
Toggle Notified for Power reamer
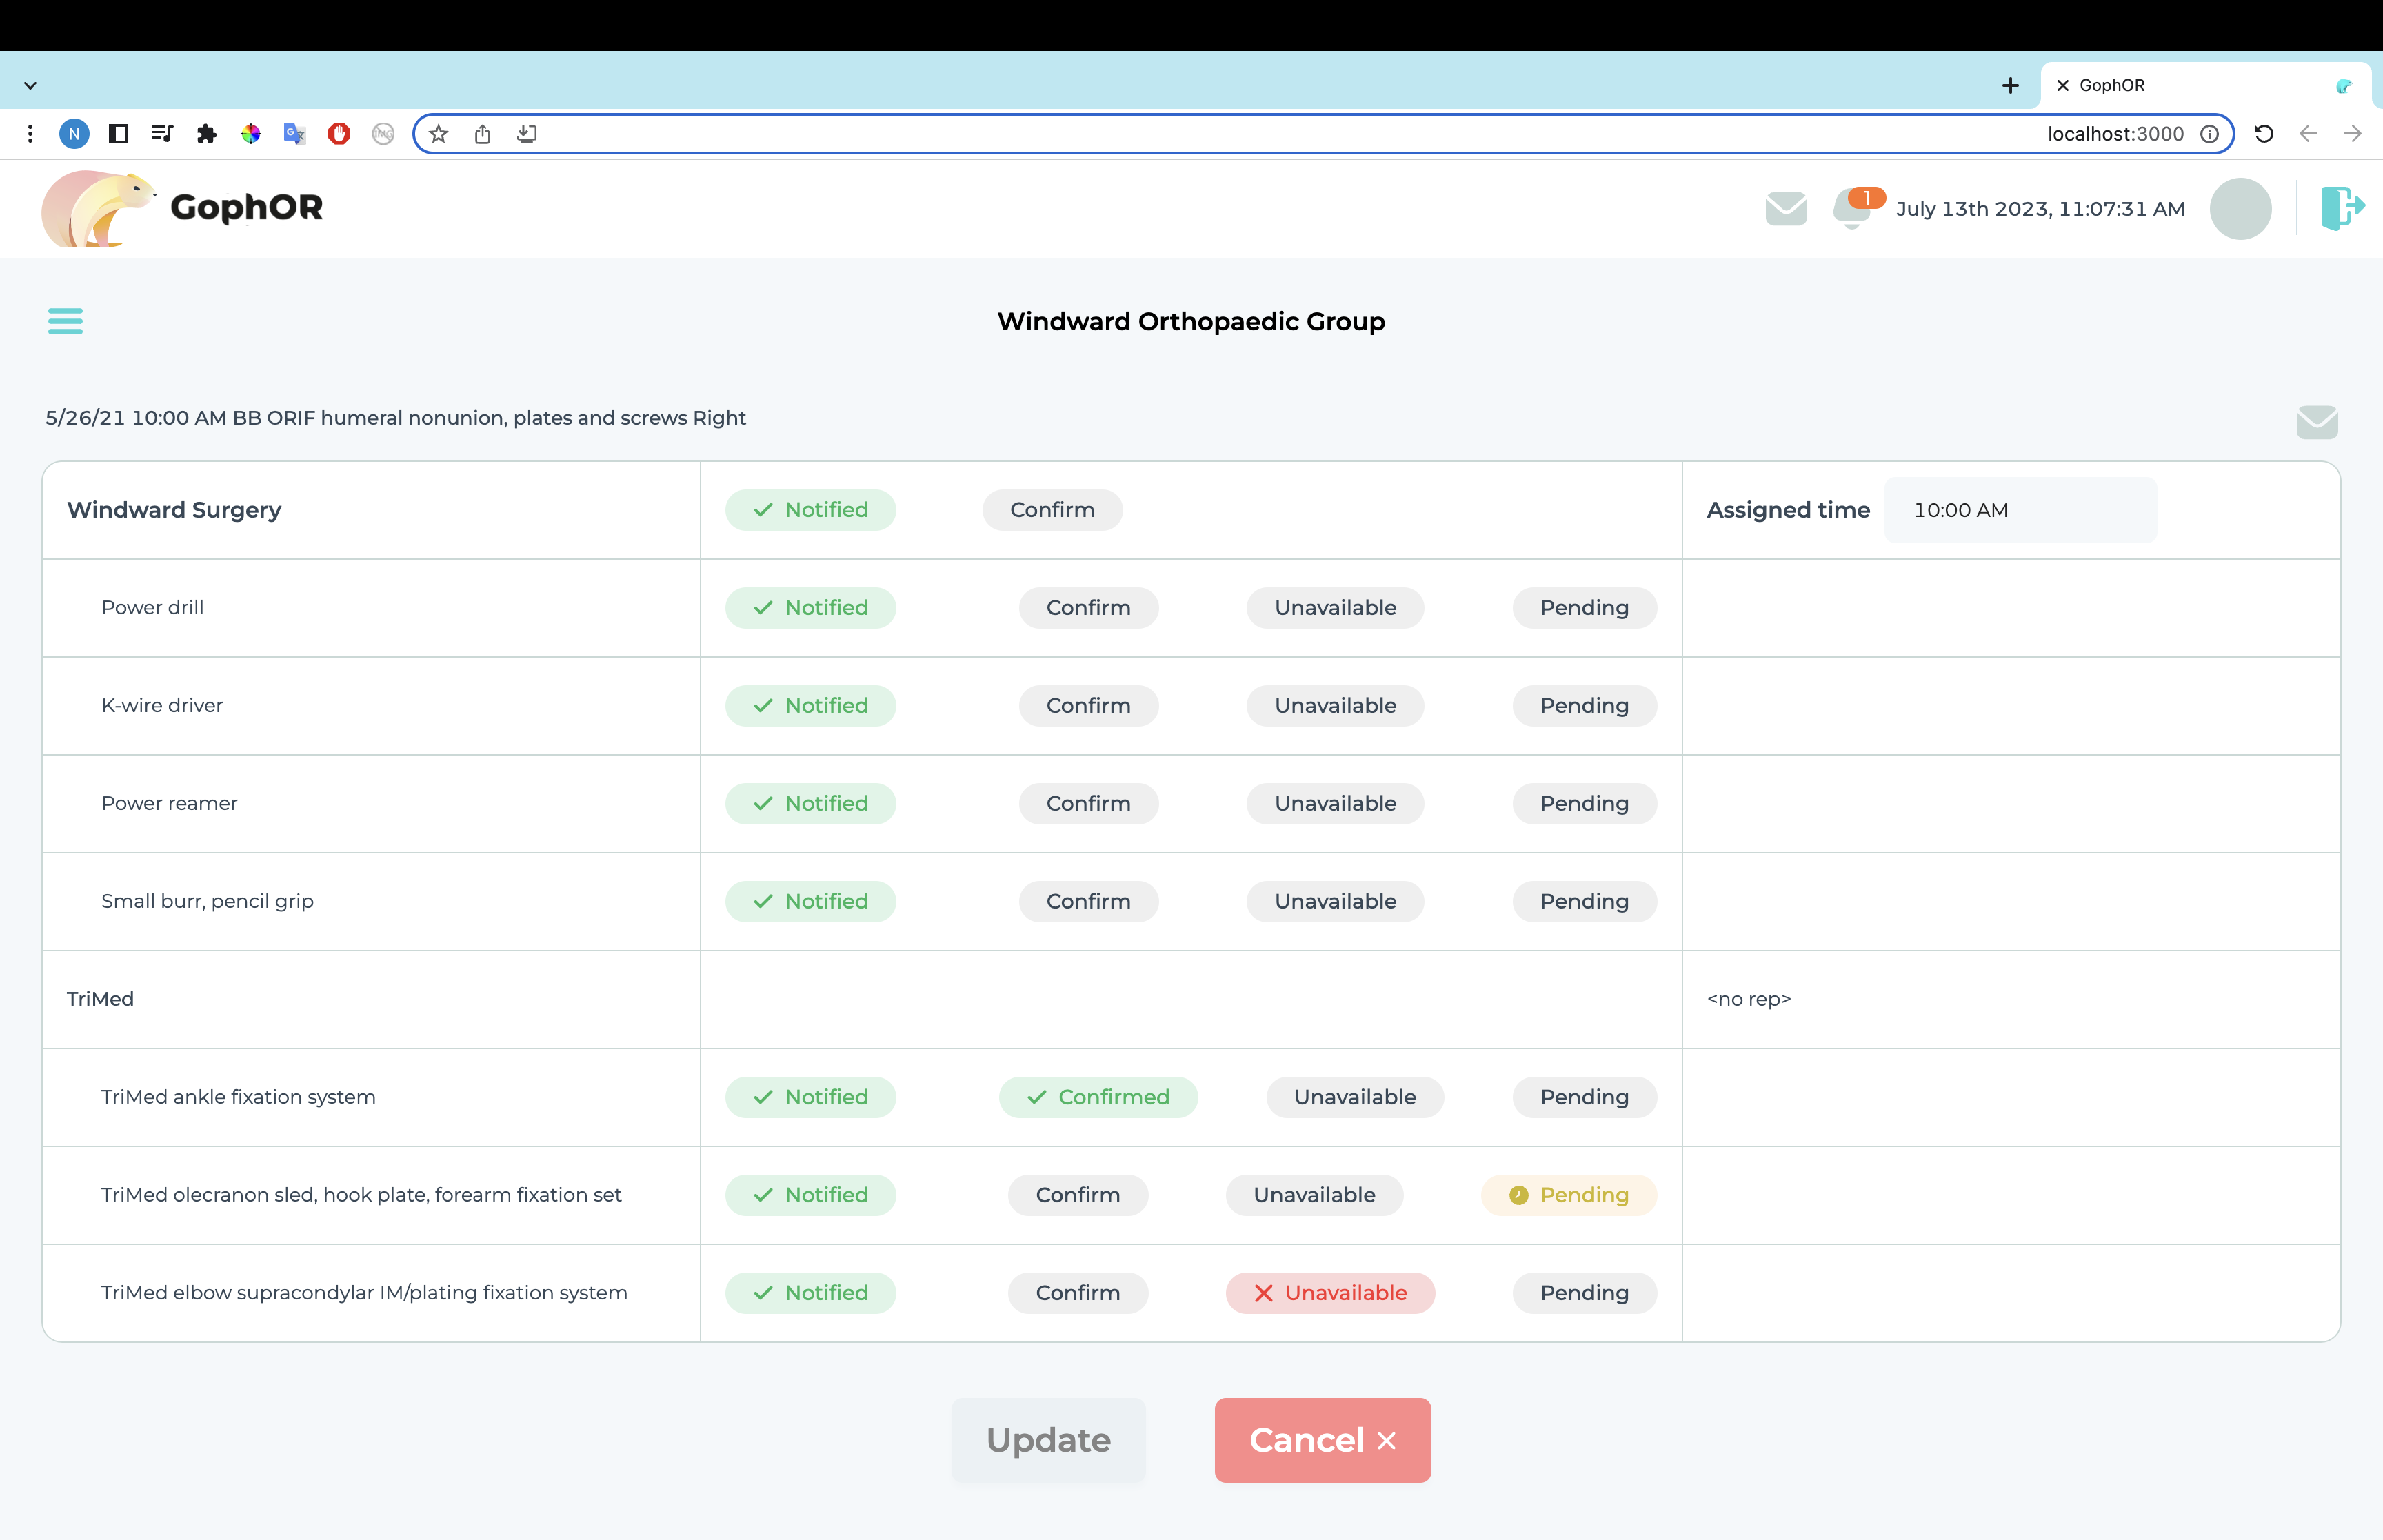click(810, 804)
